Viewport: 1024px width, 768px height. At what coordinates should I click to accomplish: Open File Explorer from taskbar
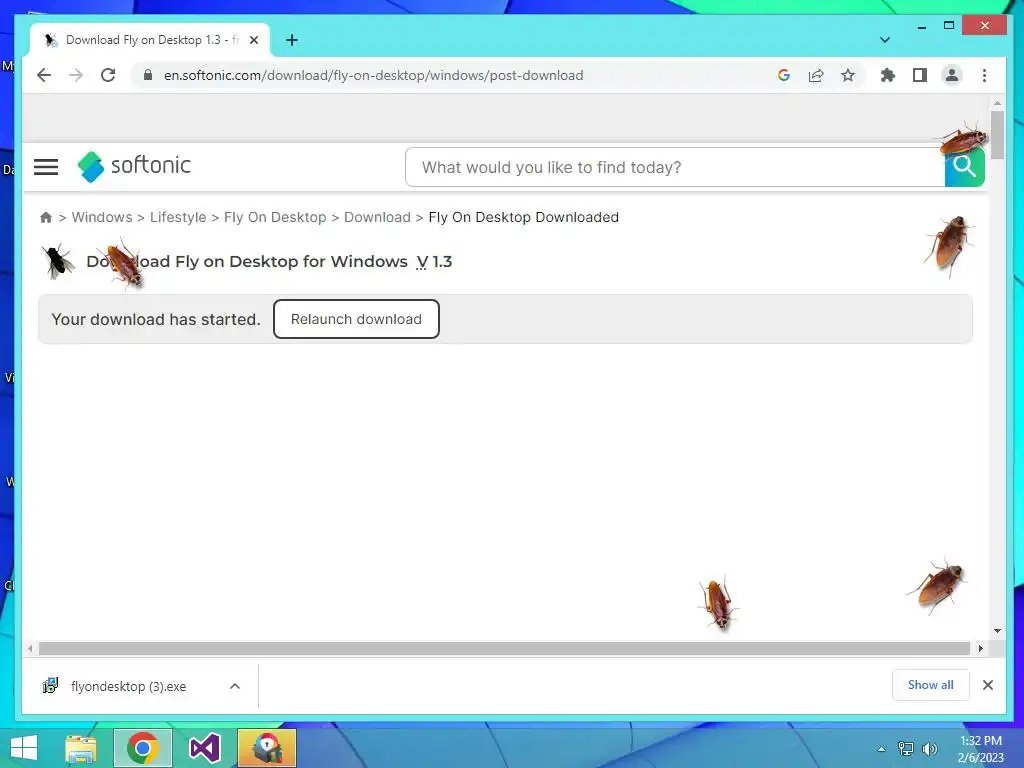pyautogui.click(x=81, y=748)
